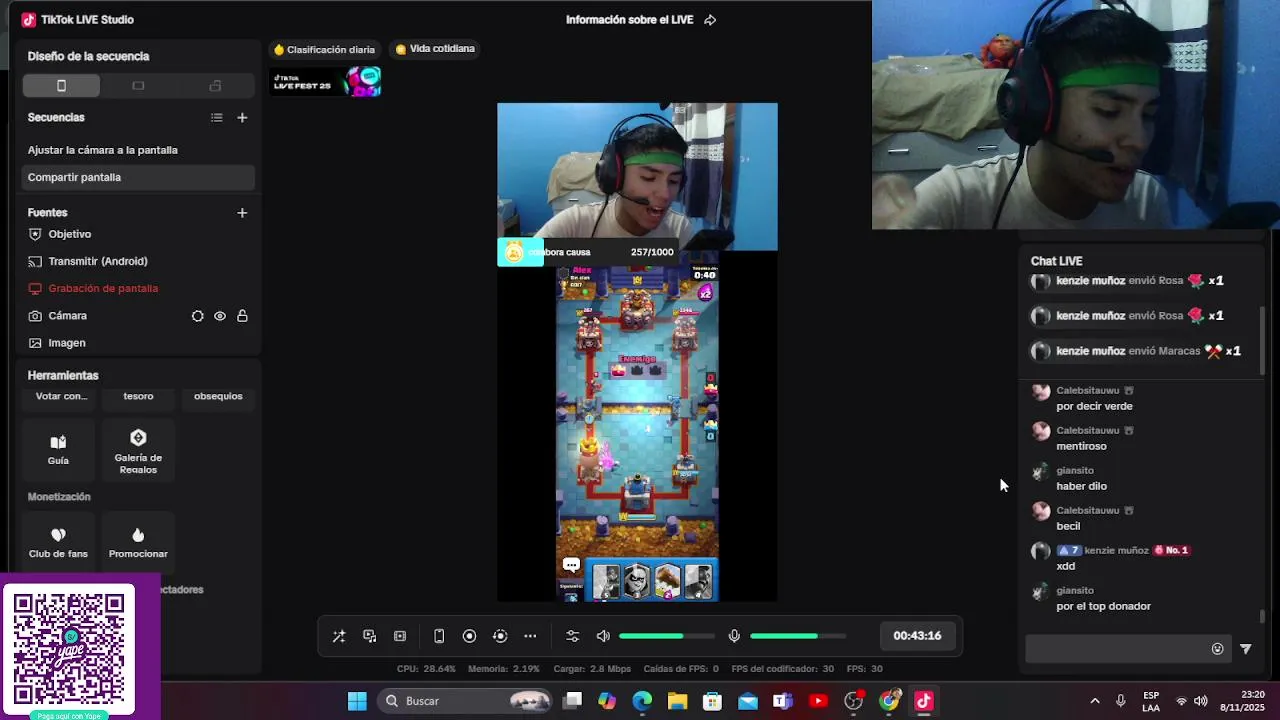Open the 'tesoro' tool
The height and width of the screenshot is (720, 1280).
138,396
